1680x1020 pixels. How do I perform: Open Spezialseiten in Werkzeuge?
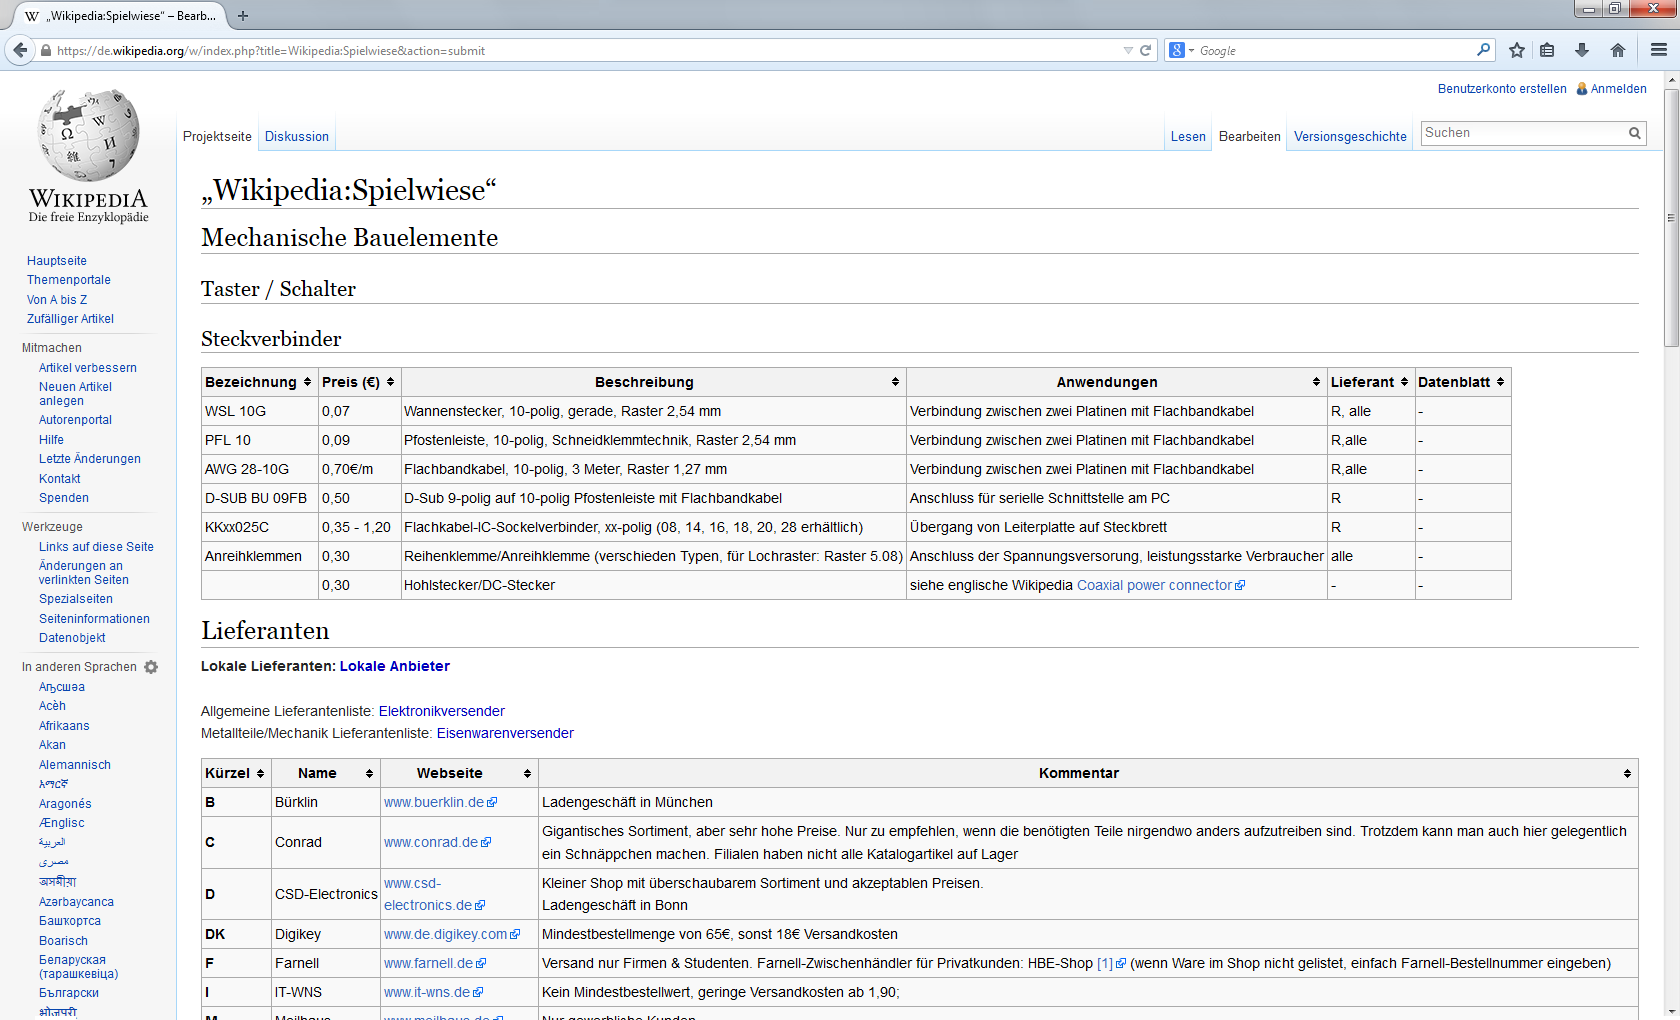pyautogui.click(x=76, y=599)
